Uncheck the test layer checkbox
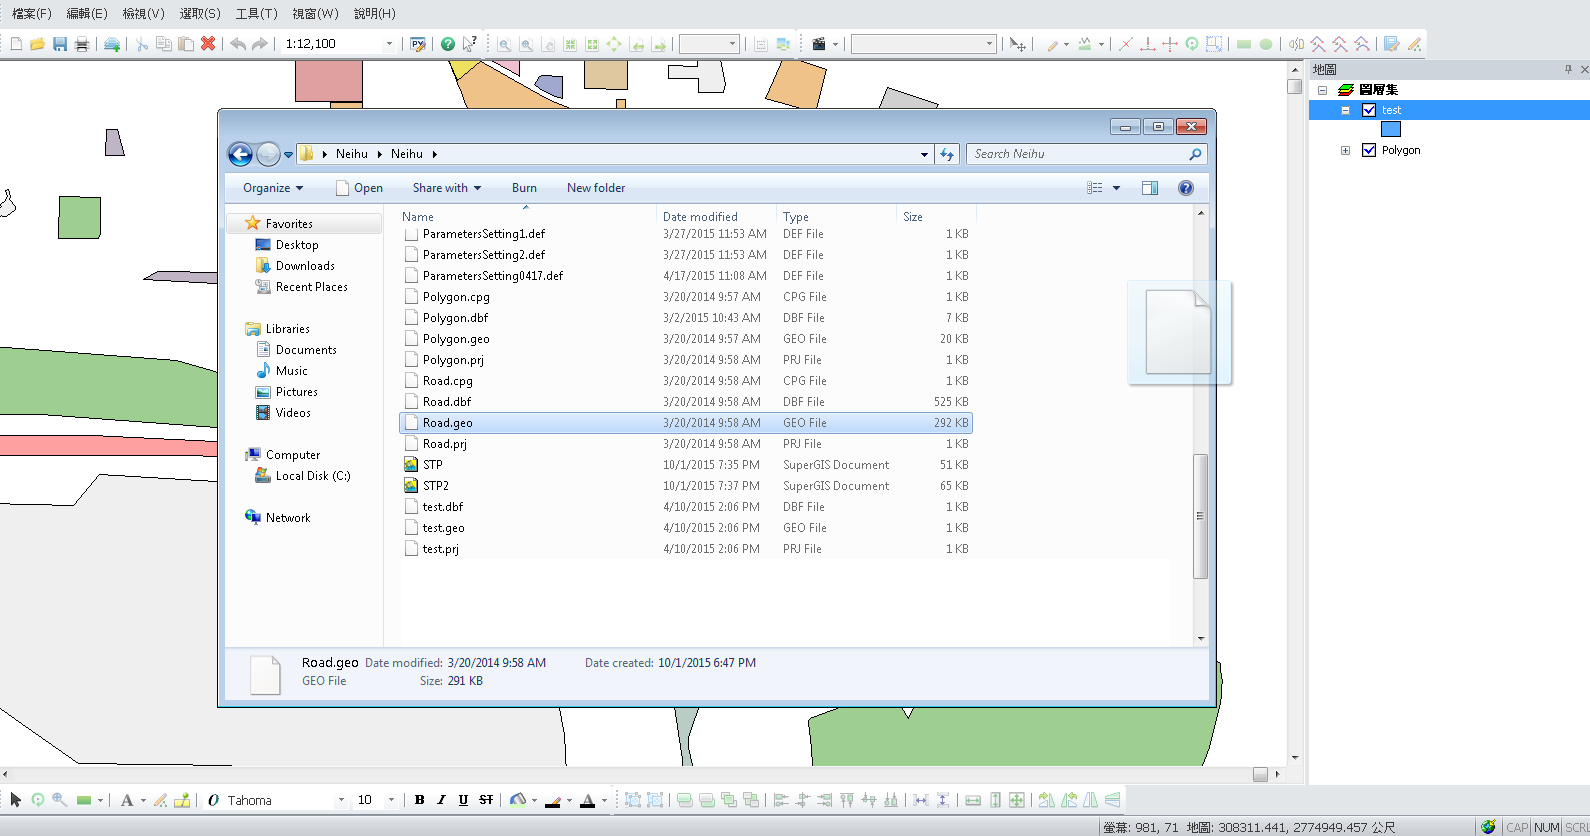 (x=1369, y=110)
